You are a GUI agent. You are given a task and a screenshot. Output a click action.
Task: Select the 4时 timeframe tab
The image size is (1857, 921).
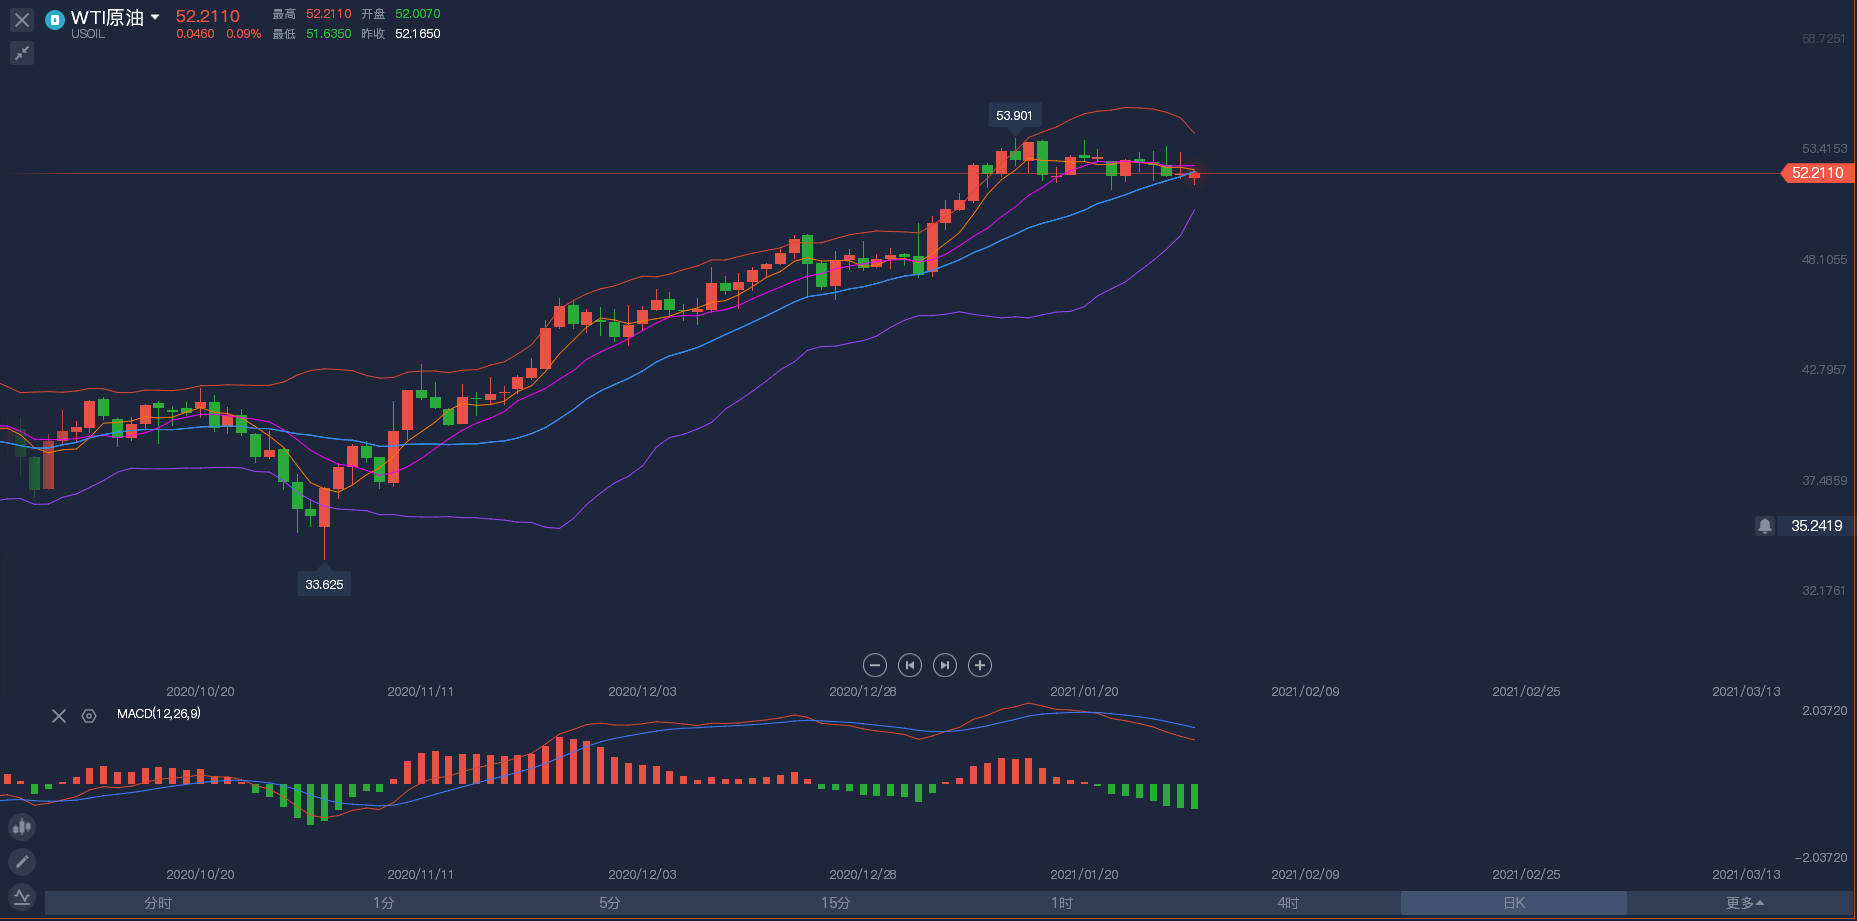pyautogui.click(x=1288, y=903)
